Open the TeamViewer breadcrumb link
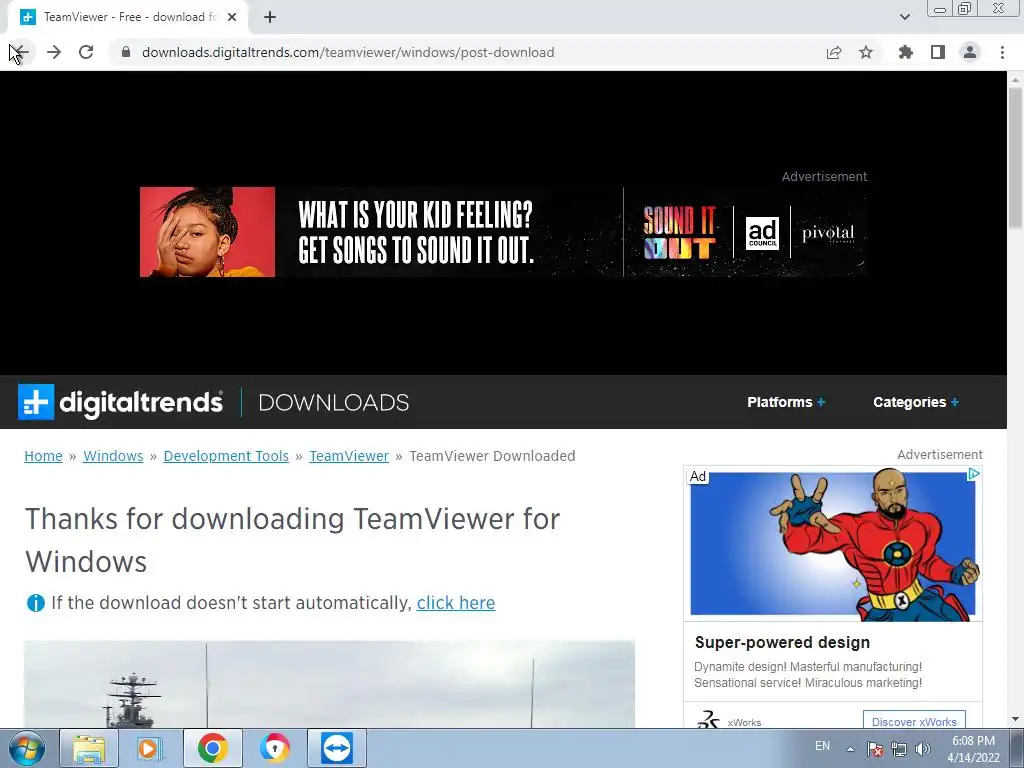The width and height of the screenshot is (1024, 768). [x=349, y=456]
